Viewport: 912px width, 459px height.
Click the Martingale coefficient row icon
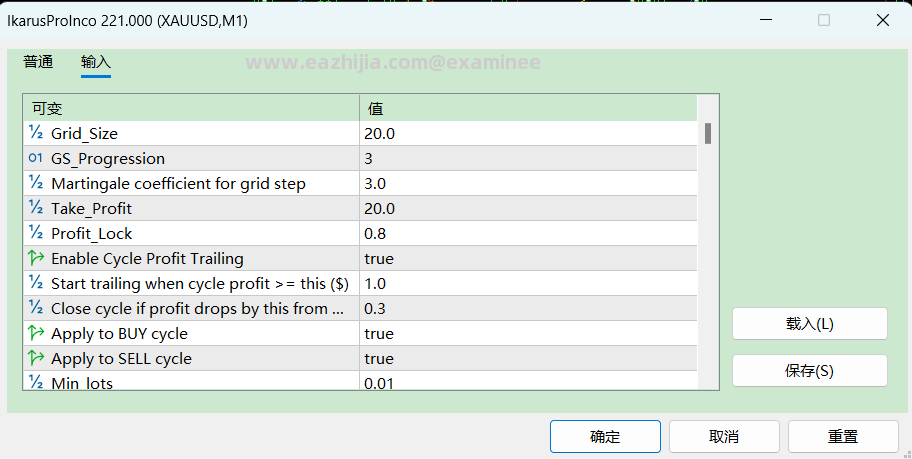[x=35, y=183]
